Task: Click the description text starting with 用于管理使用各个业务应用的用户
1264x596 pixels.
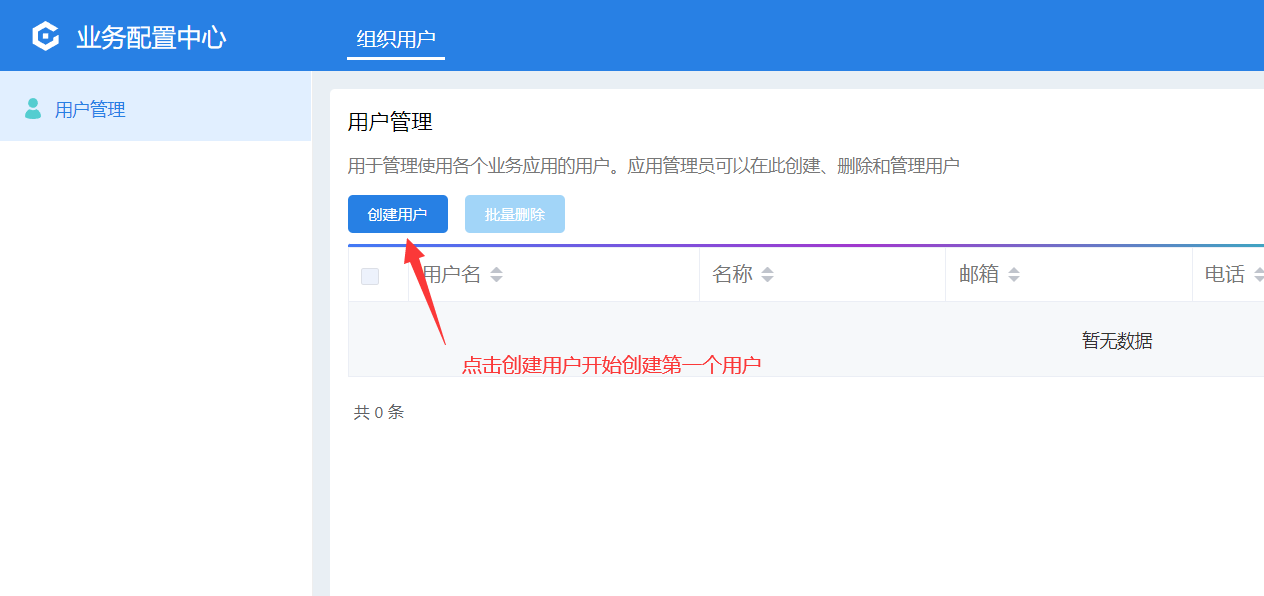Action: click(654, 165)
